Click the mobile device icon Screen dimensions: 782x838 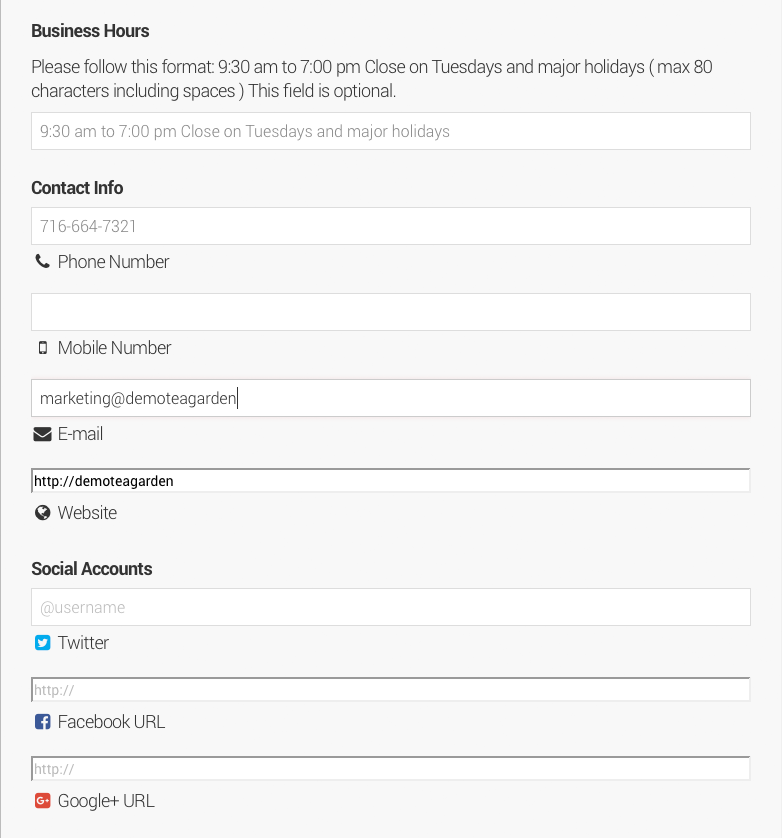pos(42,348)
